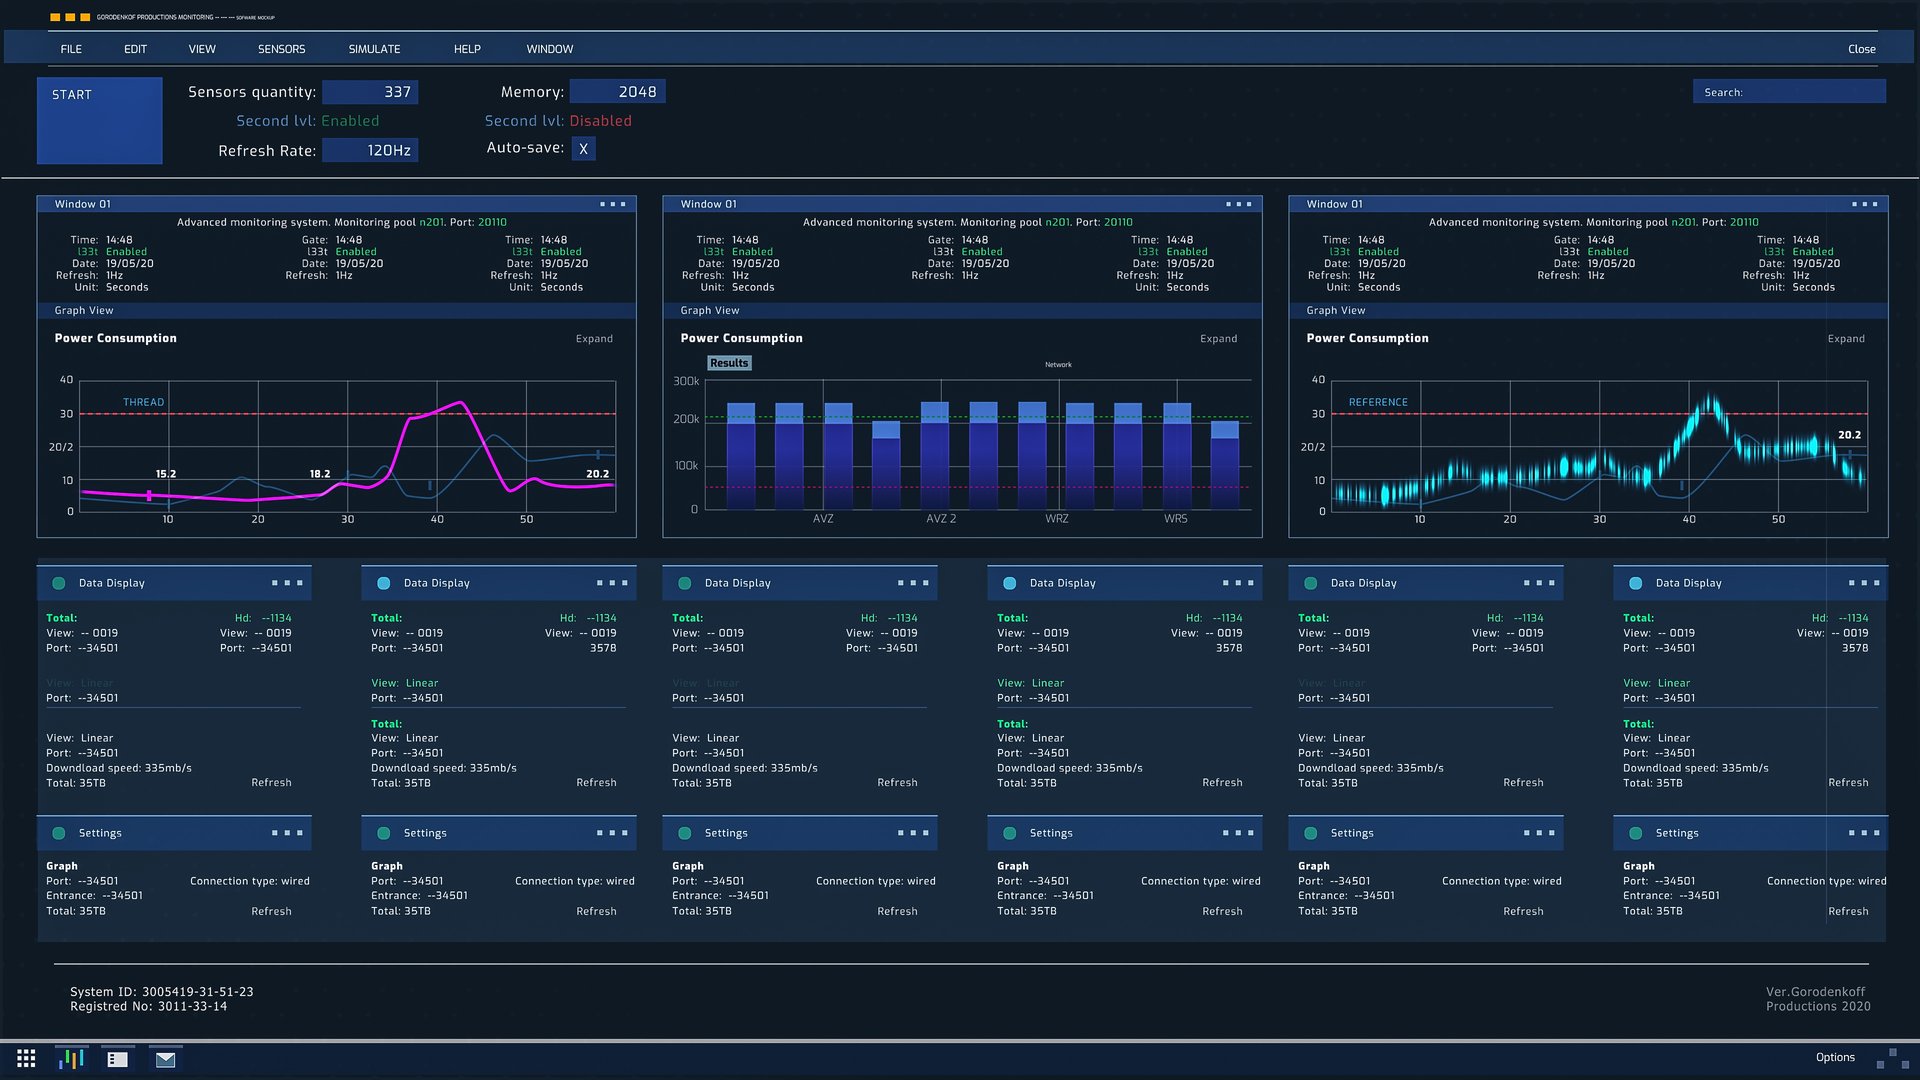Click the status circle on the leftmost Settings panel
Image resolution: width=1920 pixels, height=1080 pixels.
coord(61,832)
